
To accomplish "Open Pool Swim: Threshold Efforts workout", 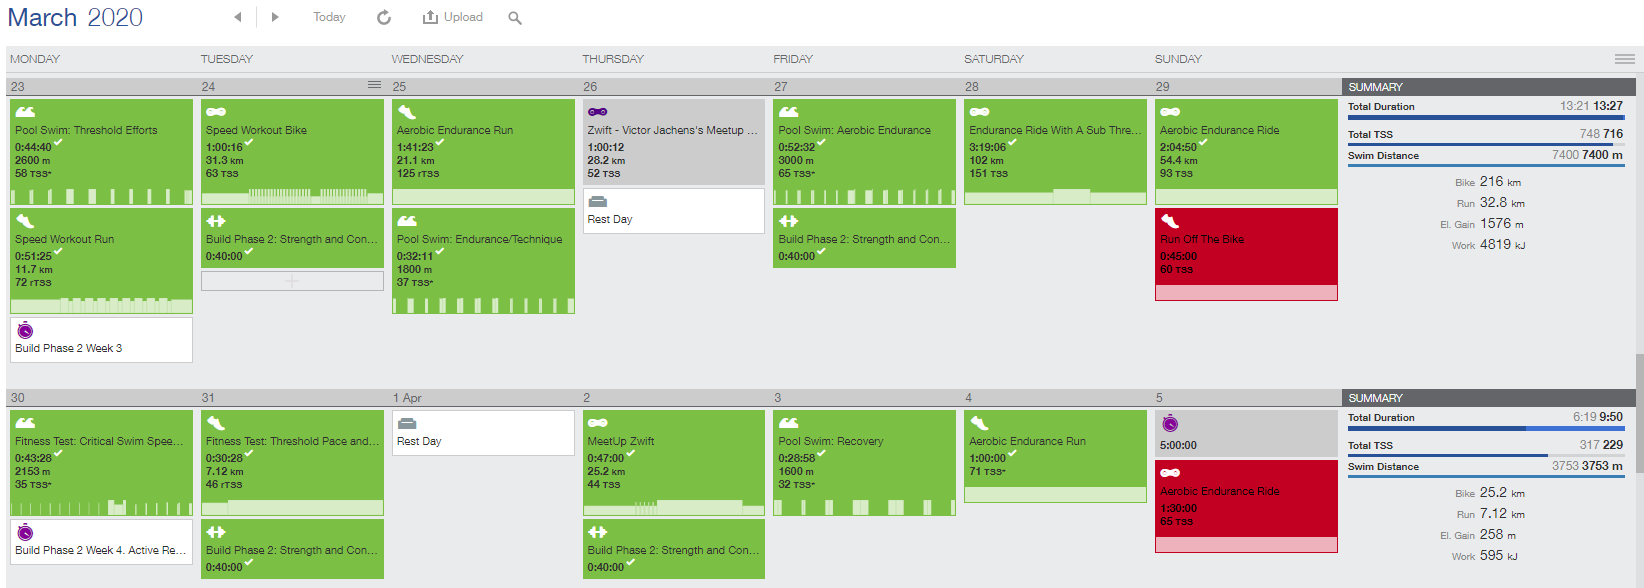I will 101,151.
